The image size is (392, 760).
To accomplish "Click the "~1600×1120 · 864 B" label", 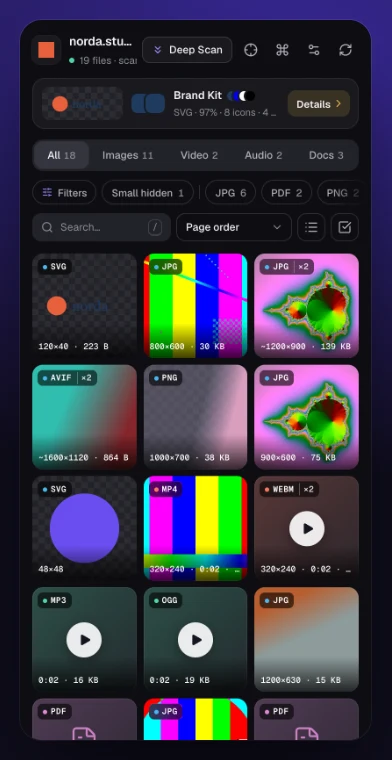I will [x=83, y=458].
